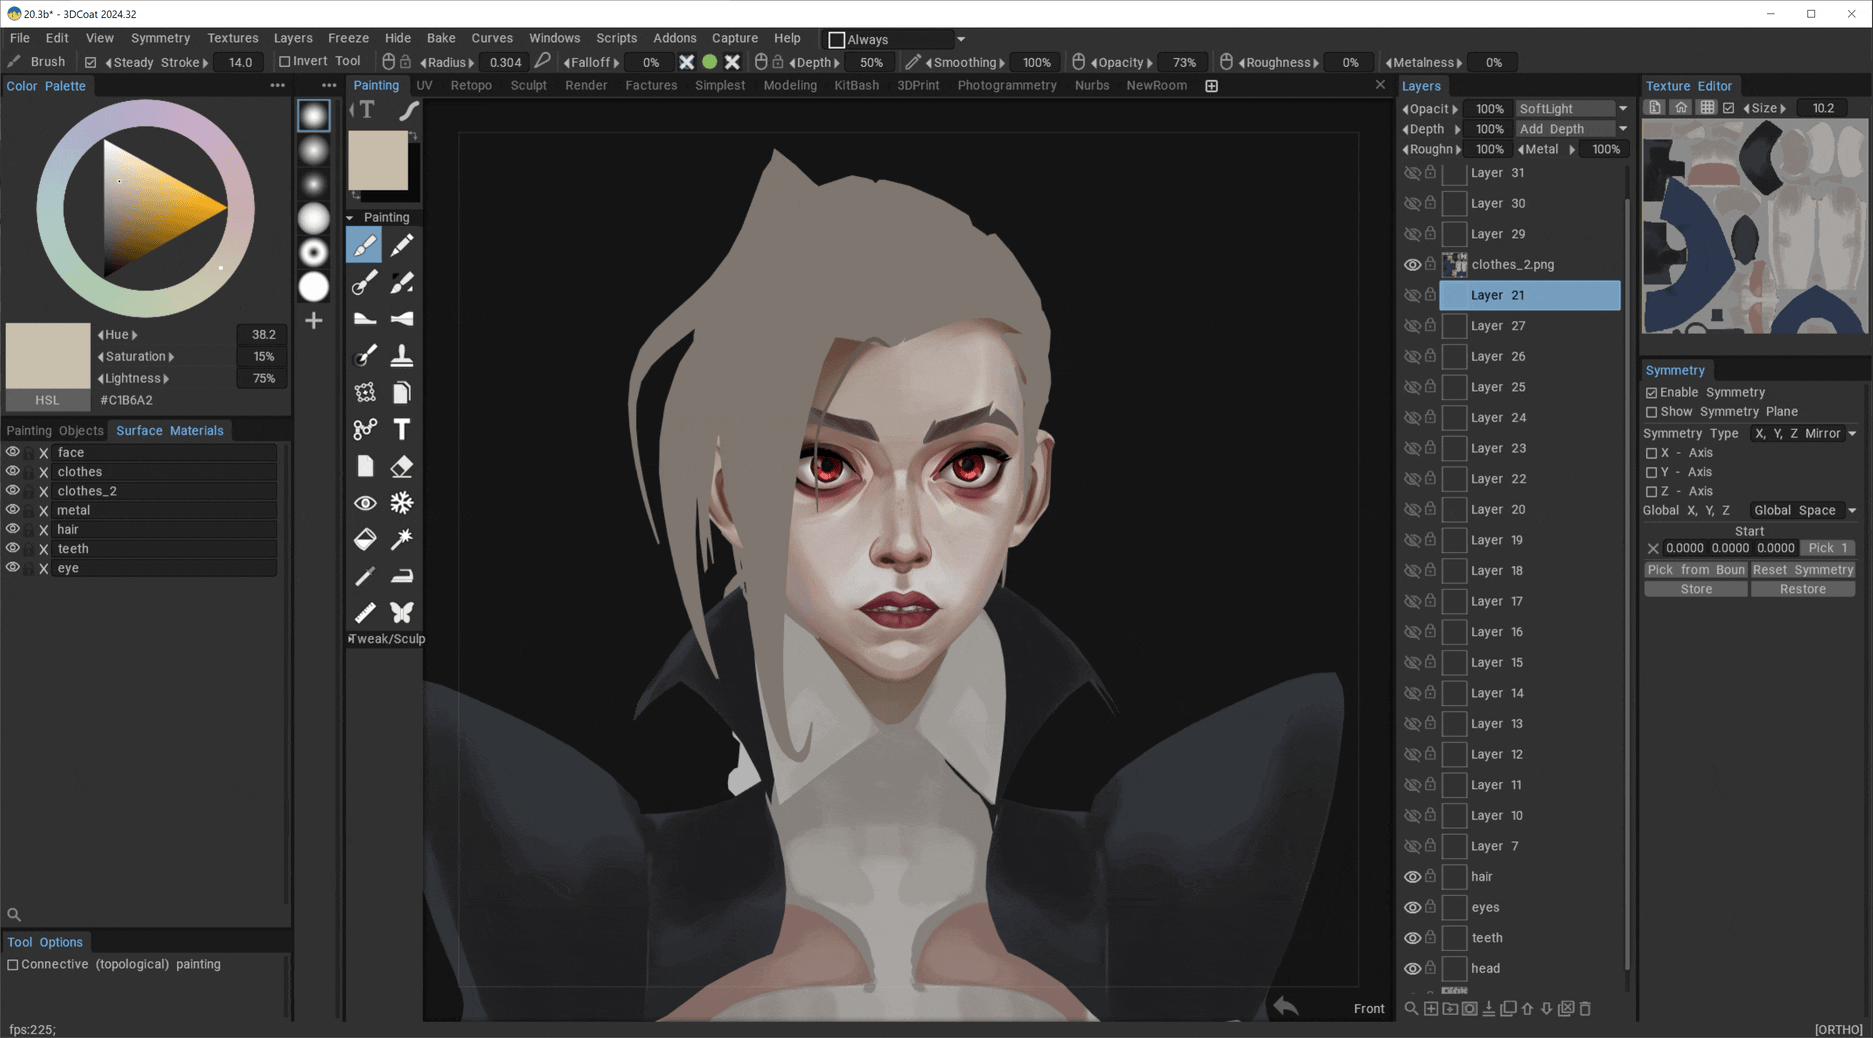Viewport: 1873px width, 1038px height.
Task: Duplicate layer using the copy icon
Action: click(1508, 1009)
